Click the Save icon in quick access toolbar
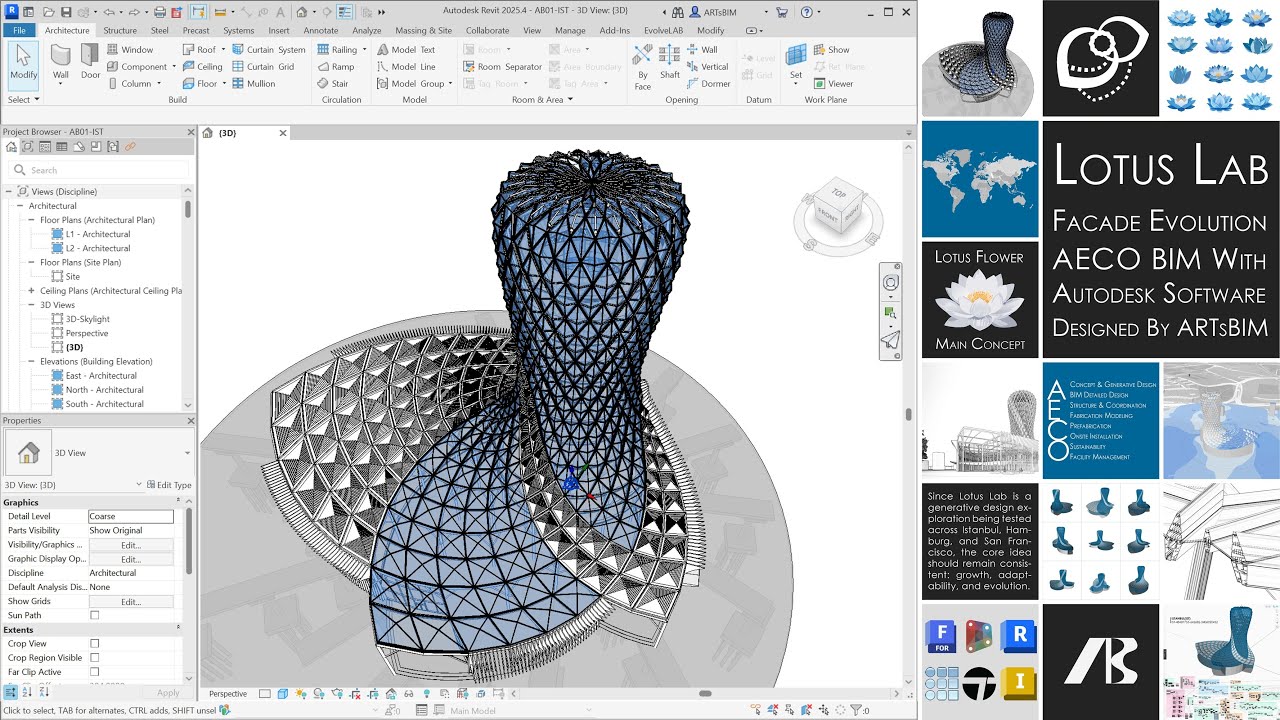 [66, 12]
